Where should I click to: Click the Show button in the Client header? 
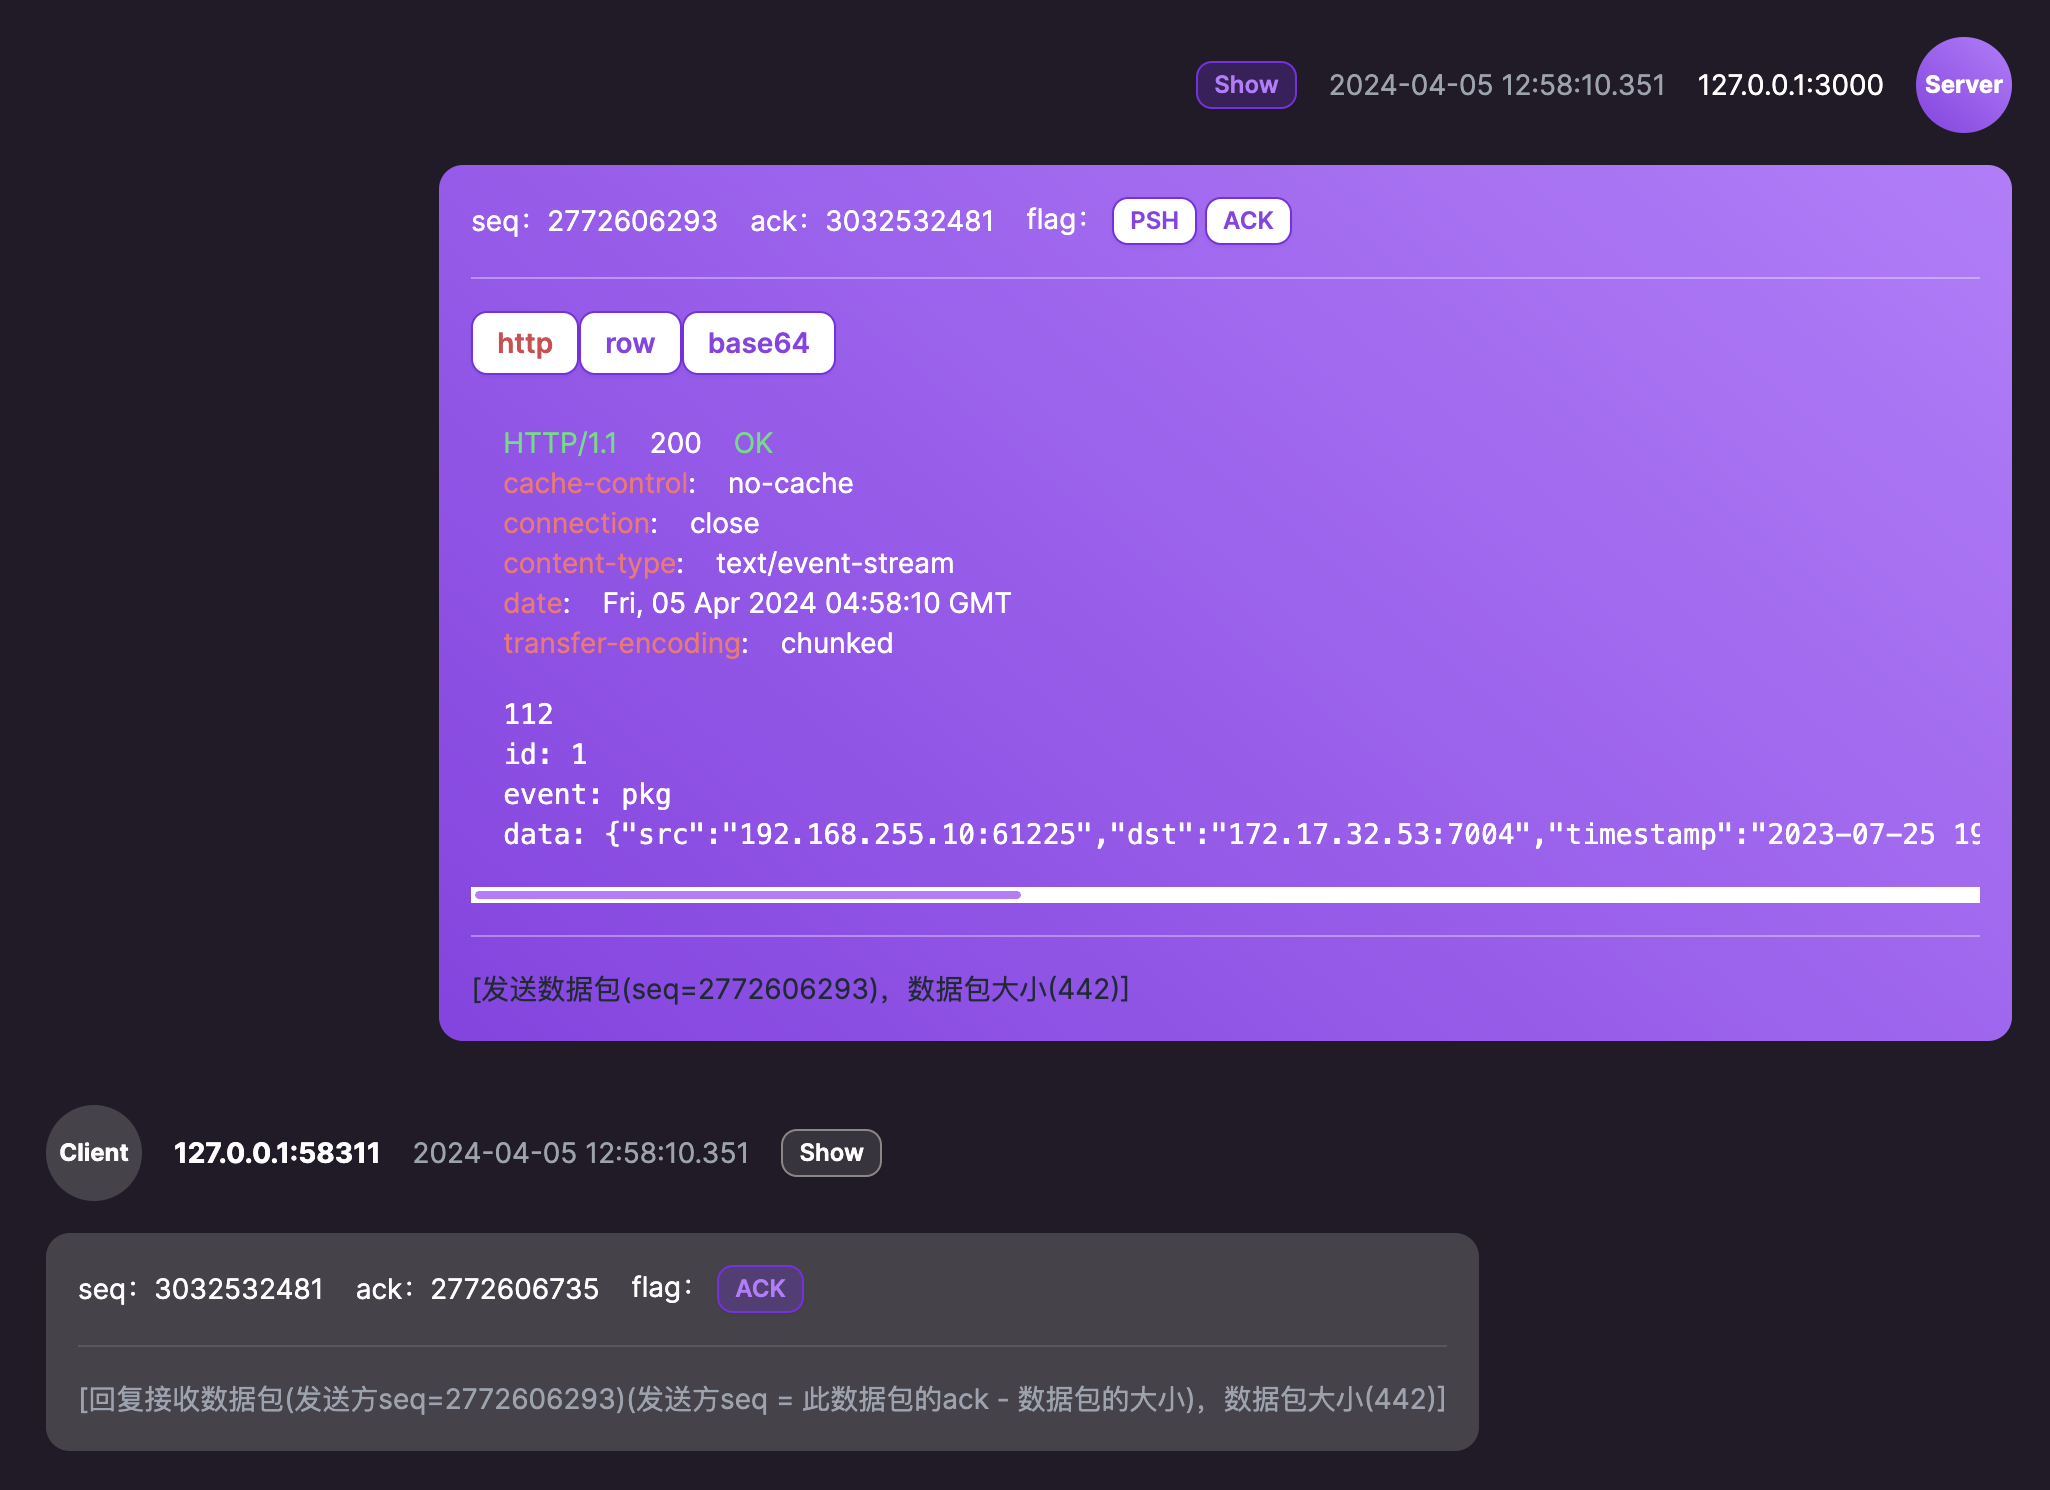click(x=831, y=1153)
